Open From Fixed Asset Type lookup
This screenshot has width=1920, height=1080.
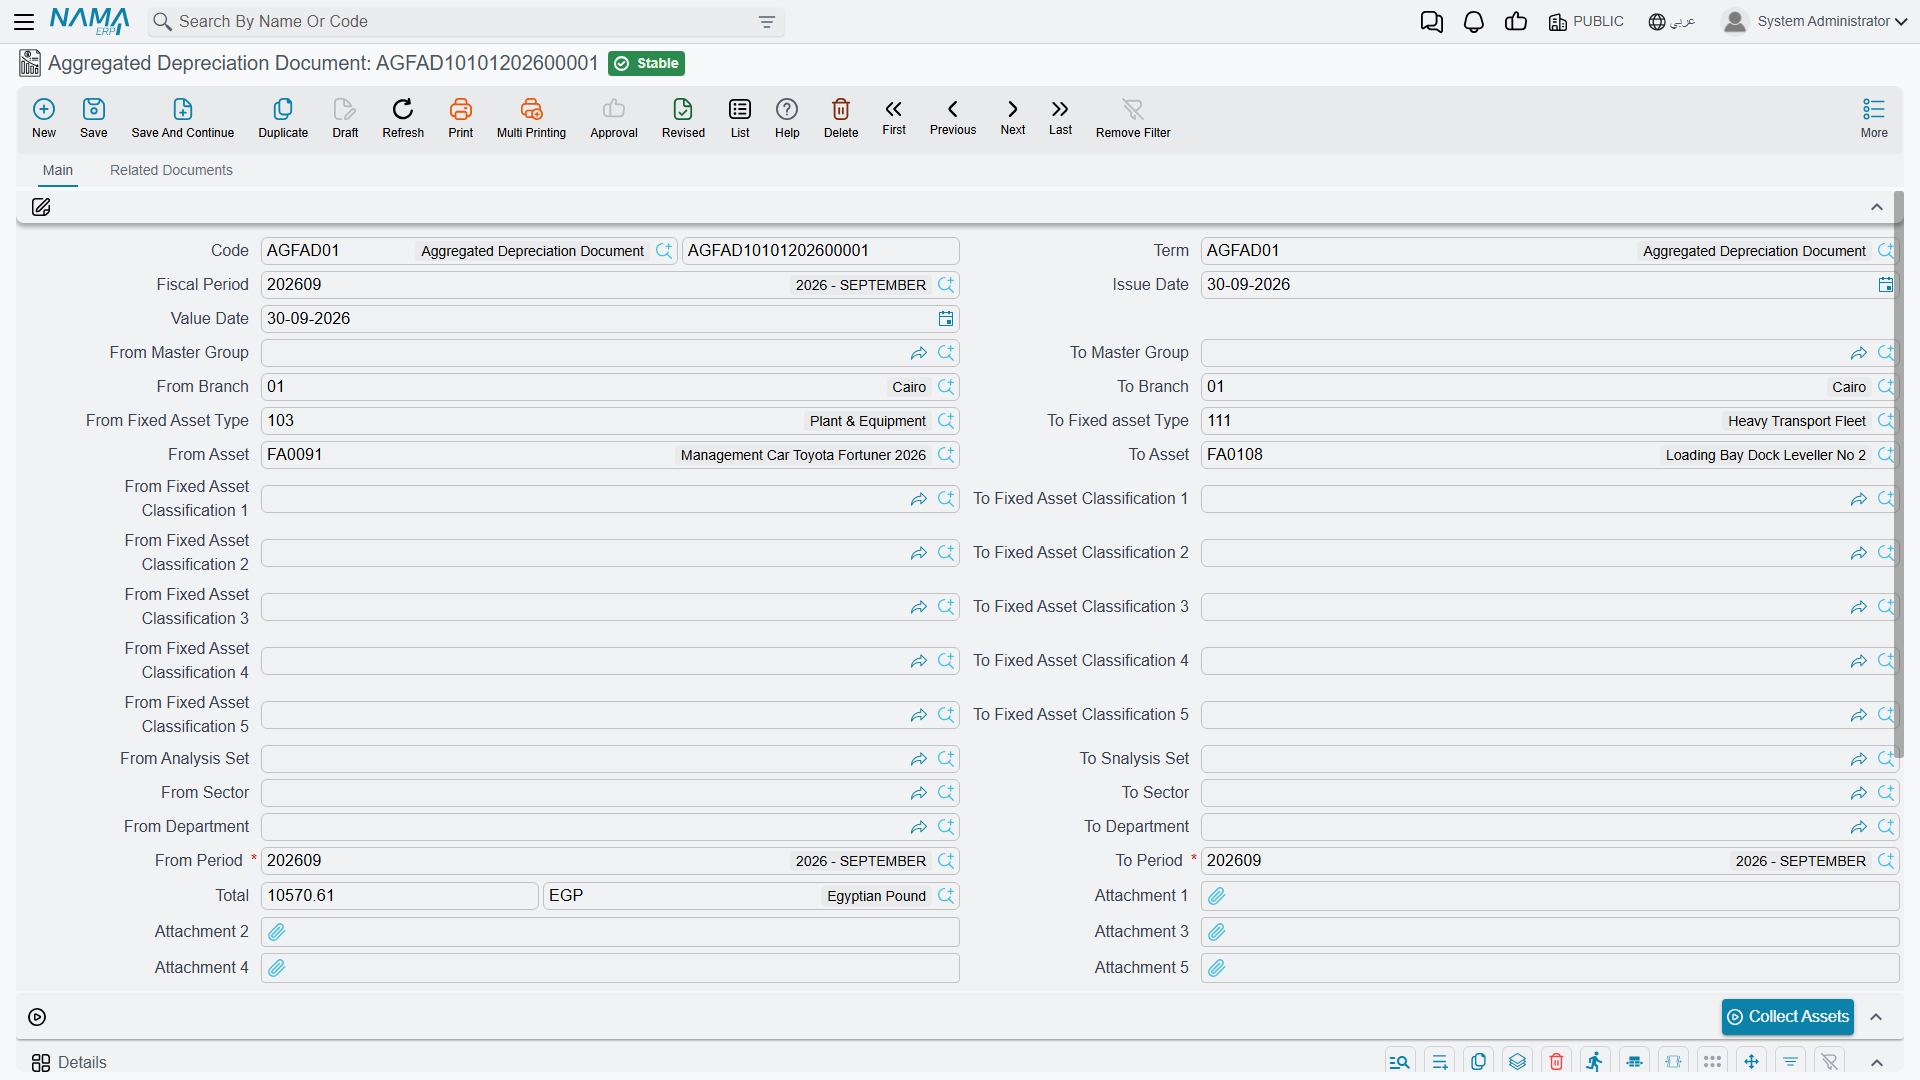coord(946,421)
